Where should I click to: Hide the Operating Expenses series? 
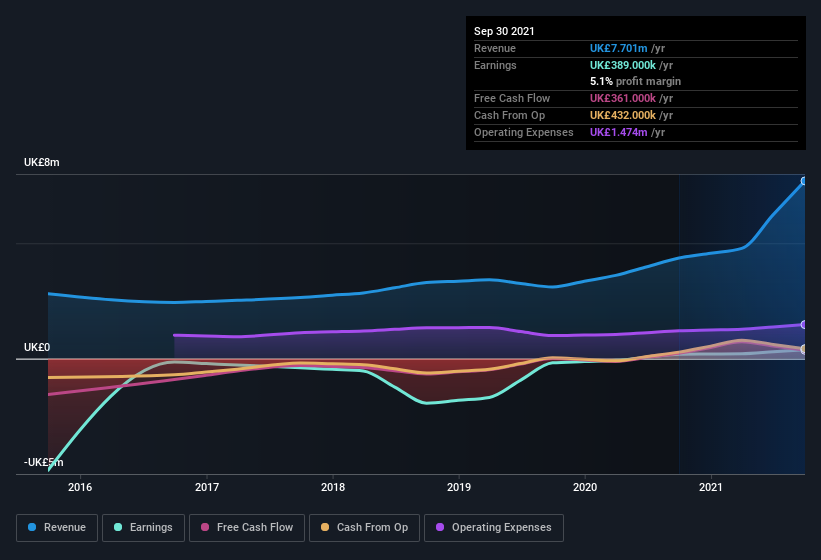pyautogui.click(x=494, y=528)
